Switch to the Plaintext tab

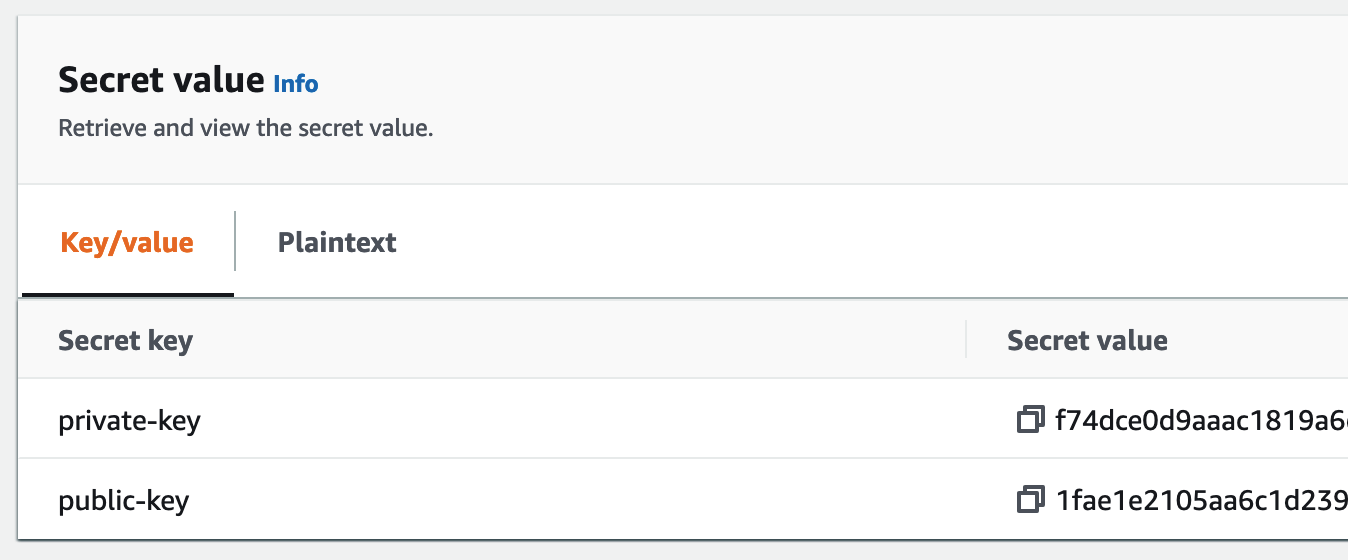[x=337, y=242]
